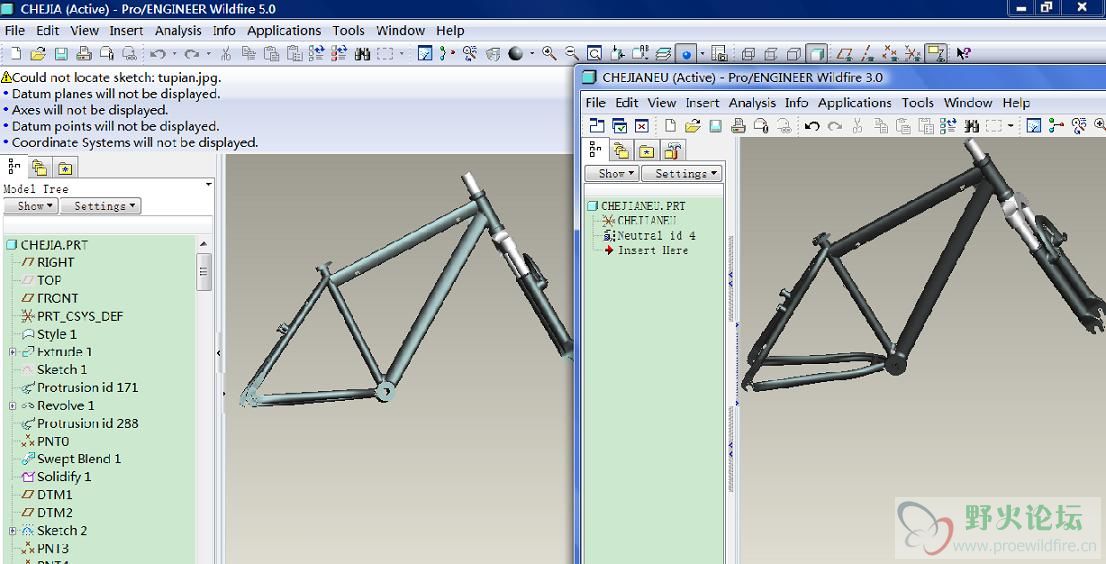The image size is (1106, 564).
Task: Repaint icon in Wildfire 3.0 window toolbar
Action: point(1033,126)
